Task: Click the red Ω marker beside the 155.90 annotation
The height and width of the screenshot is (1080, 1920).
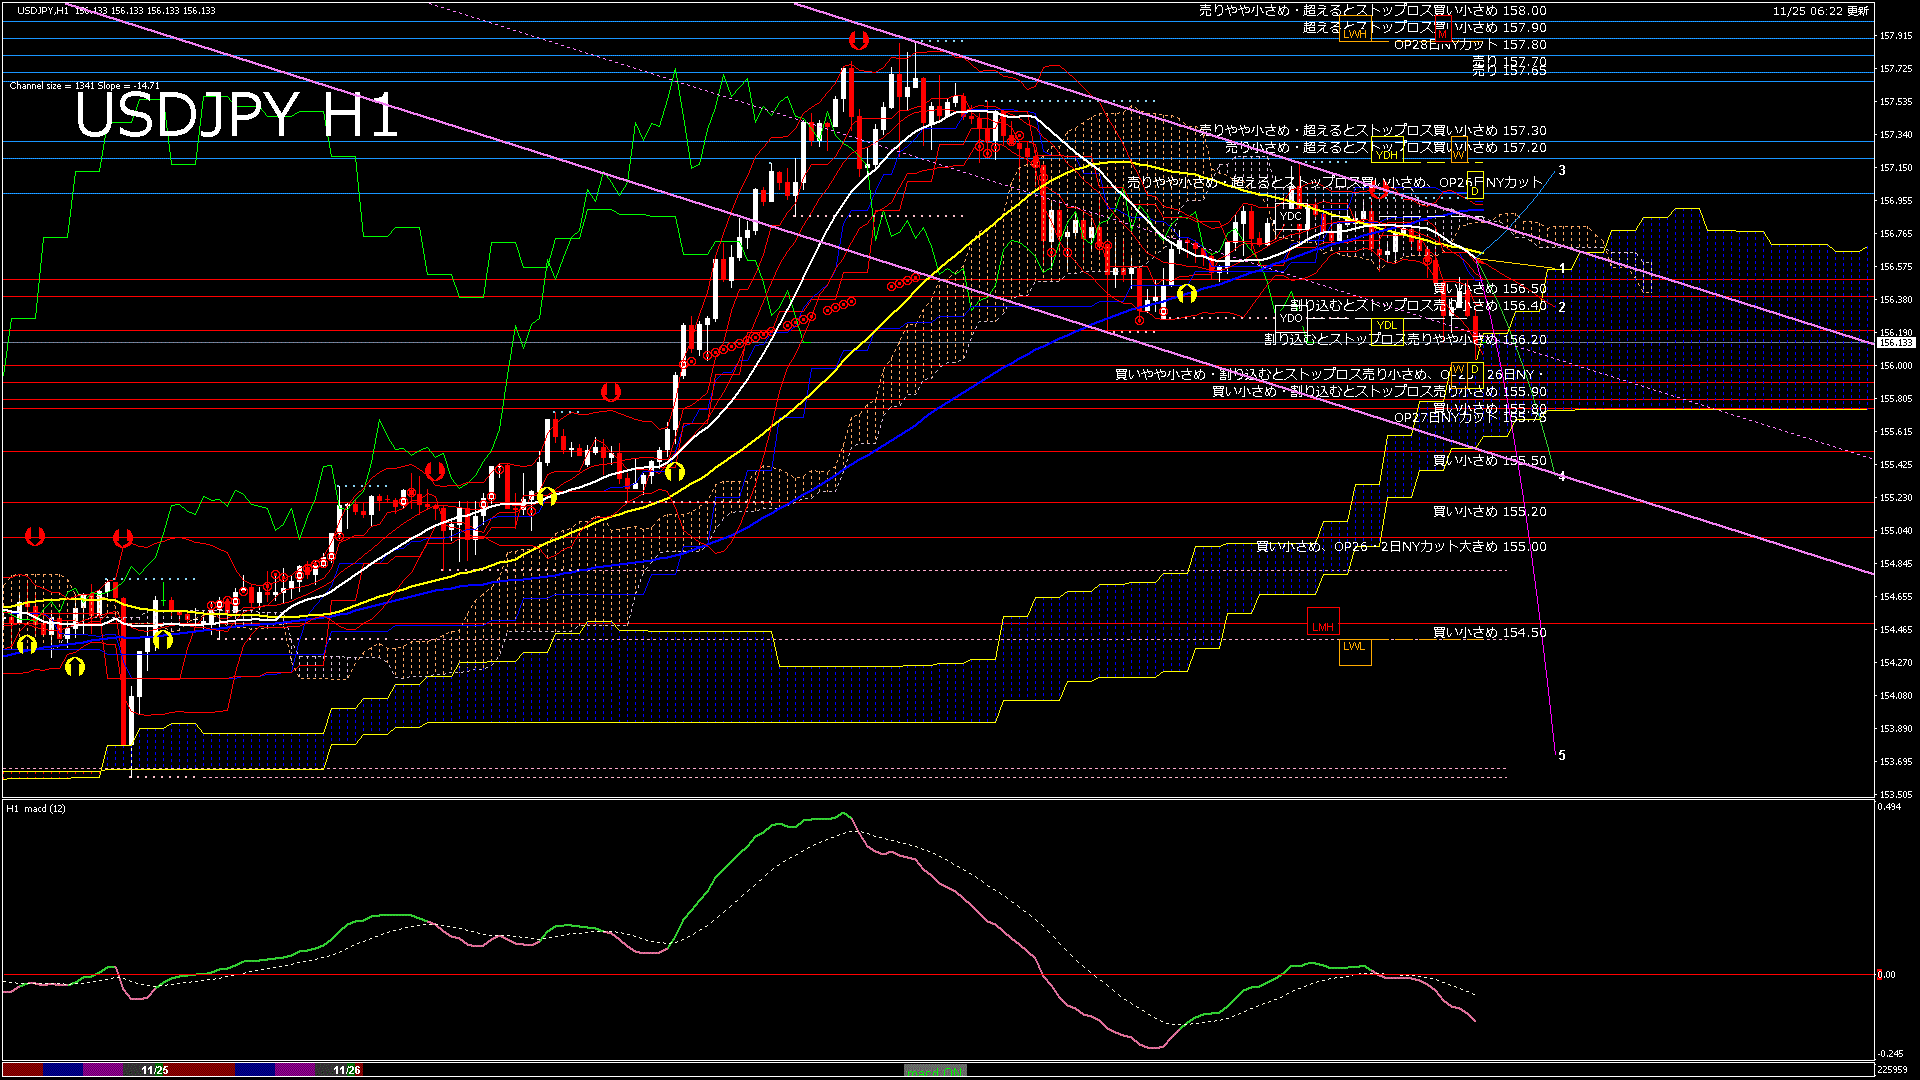Action: (x=611, y=392)
